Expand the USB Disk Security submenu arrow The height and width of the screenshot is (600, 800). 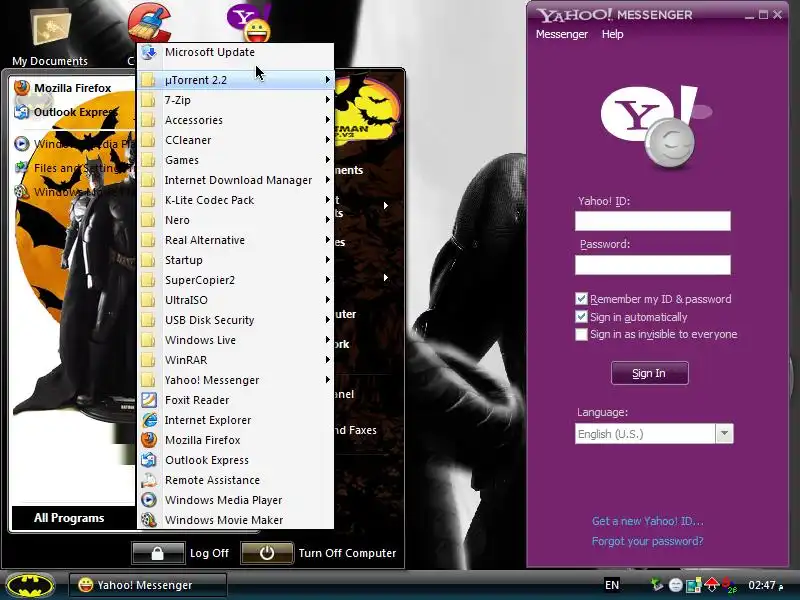(328, 320)
